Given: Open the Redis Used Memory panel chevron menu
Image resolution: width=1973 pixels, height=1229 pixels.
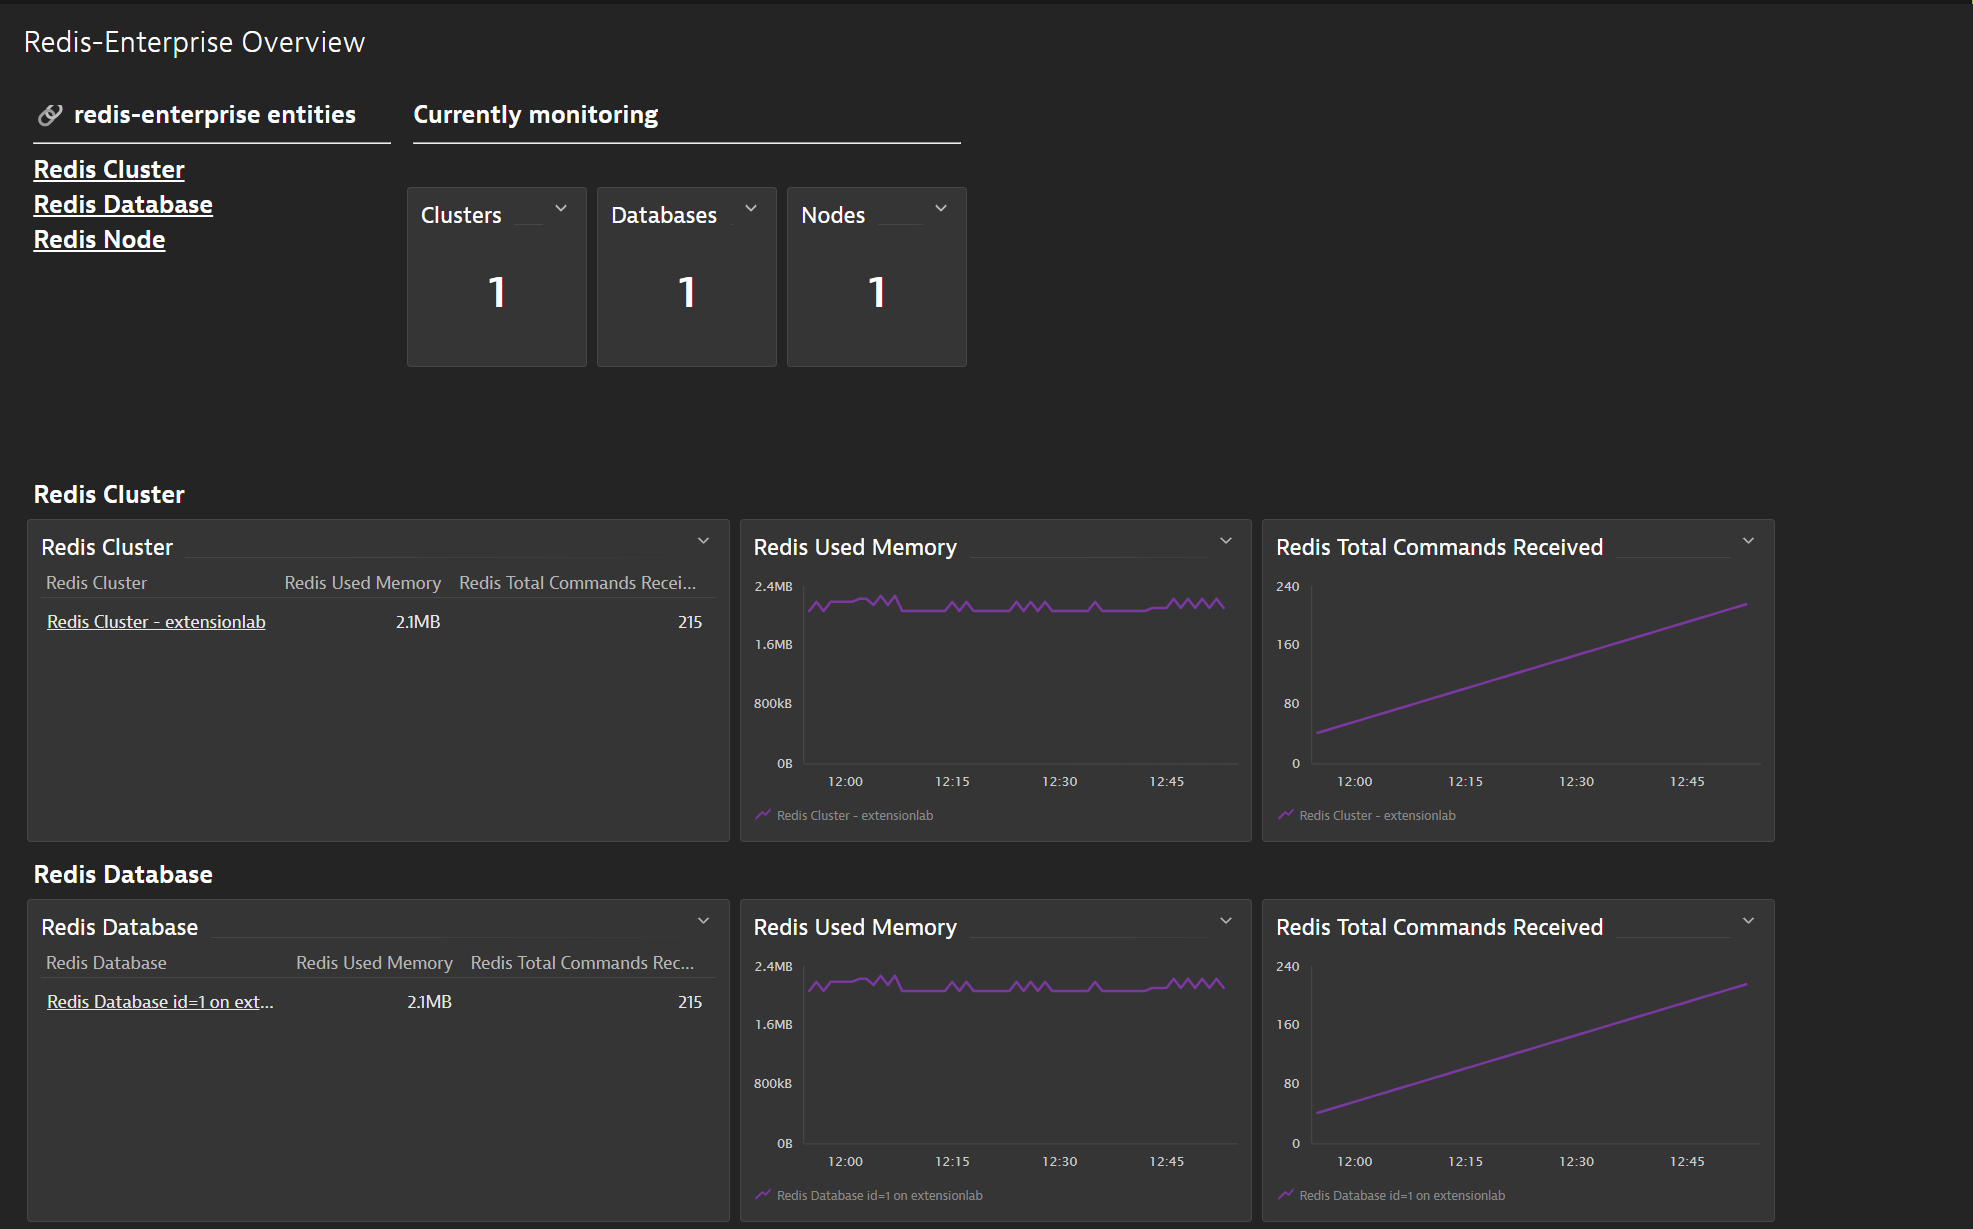Looking at the screenshot, I should (1225, 540).
